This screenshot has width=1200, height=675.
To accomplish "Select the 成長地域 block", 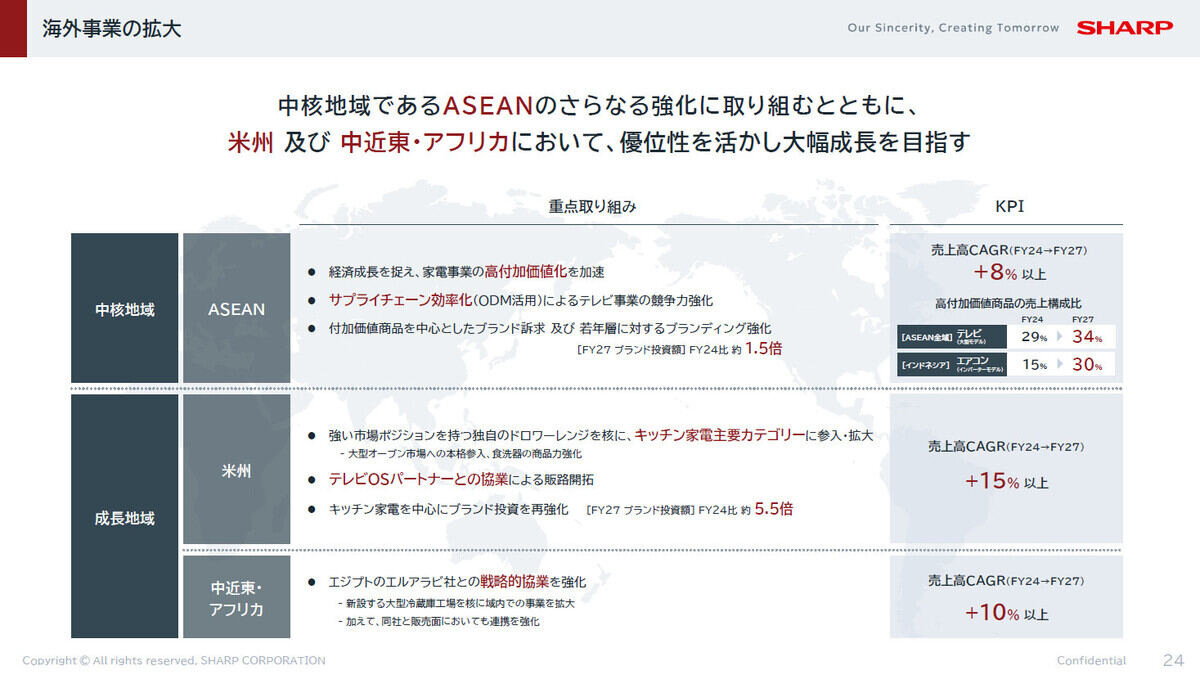I will click(125, 516).
